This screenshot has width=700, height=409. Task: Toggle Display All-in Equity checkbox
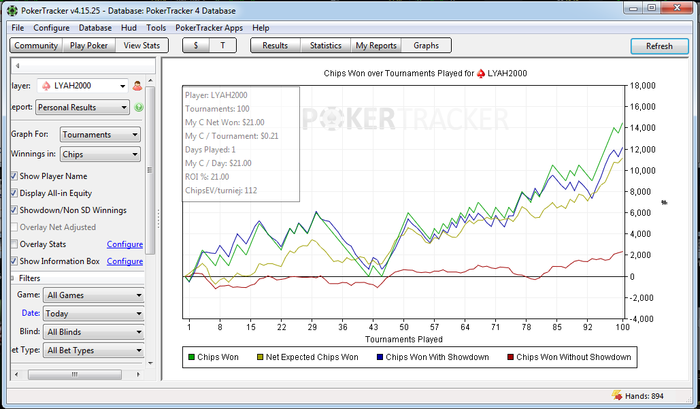(x=14, y=193)
